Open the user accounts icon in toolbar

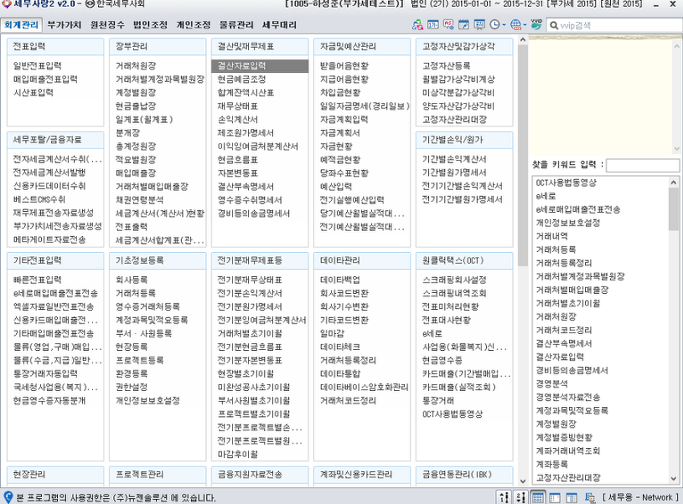click(x=417, y=25)
